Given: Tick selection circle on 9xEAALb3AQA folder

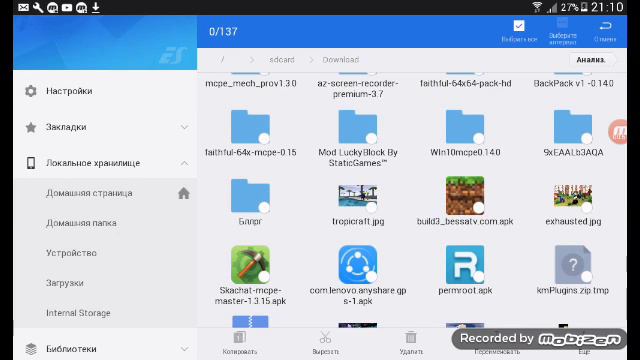Looking at the screenshot, I should [x=587, y=139].
